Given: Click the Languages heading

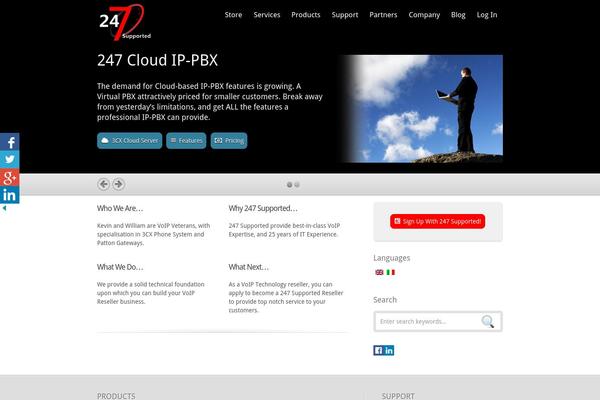Looking at the screenshot, I should click(x=391, y=258).
